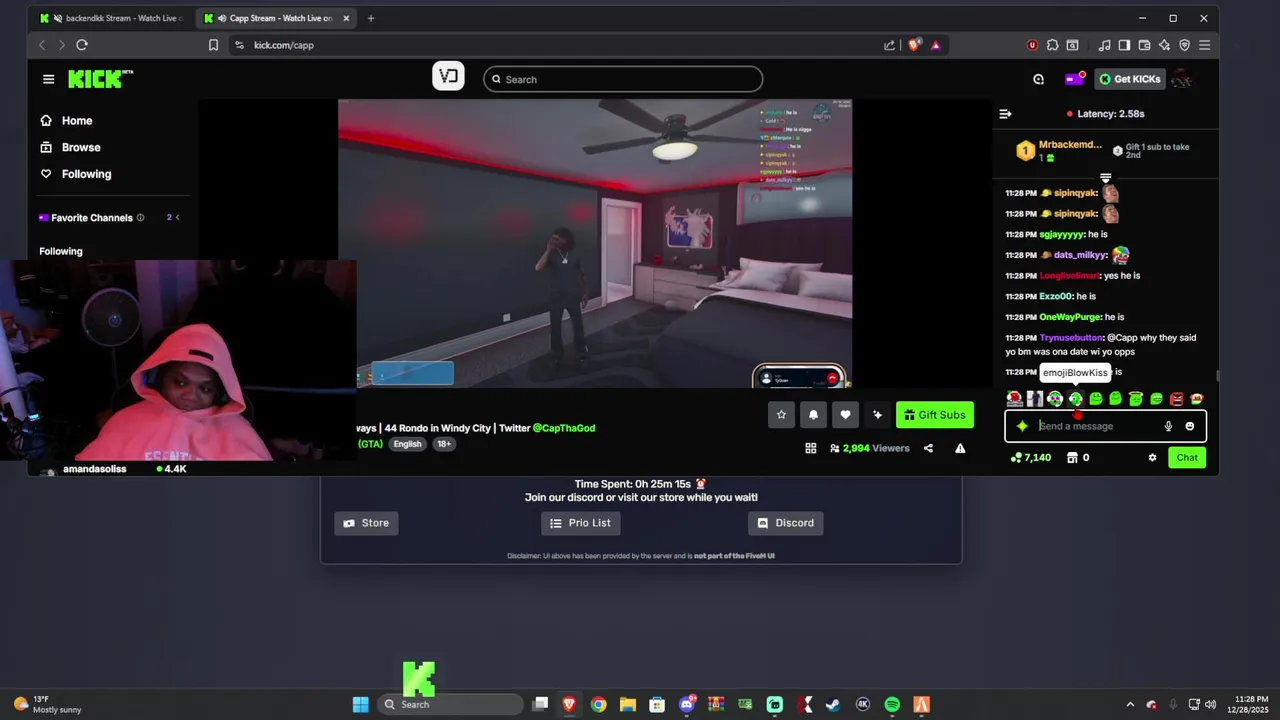Screen dimensions: 1280x720
Task: Report the stream via the warning triangle
Action: 960,448
